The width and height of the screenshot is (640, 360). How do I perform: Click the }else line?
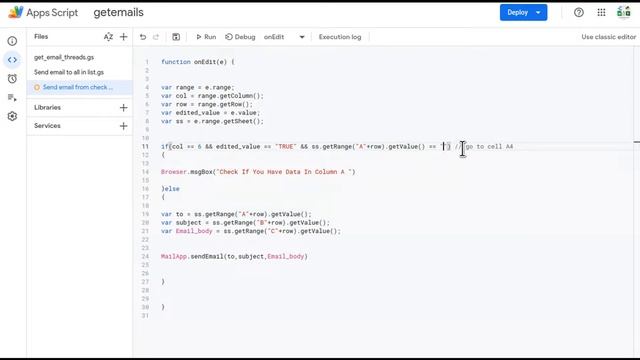170,189
